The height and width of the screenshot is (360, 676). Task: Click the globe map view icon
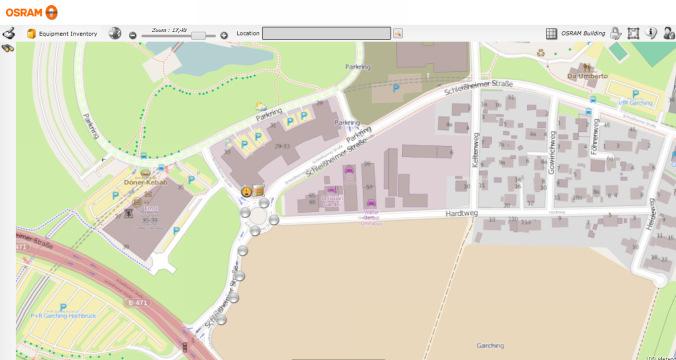(115, 33)
